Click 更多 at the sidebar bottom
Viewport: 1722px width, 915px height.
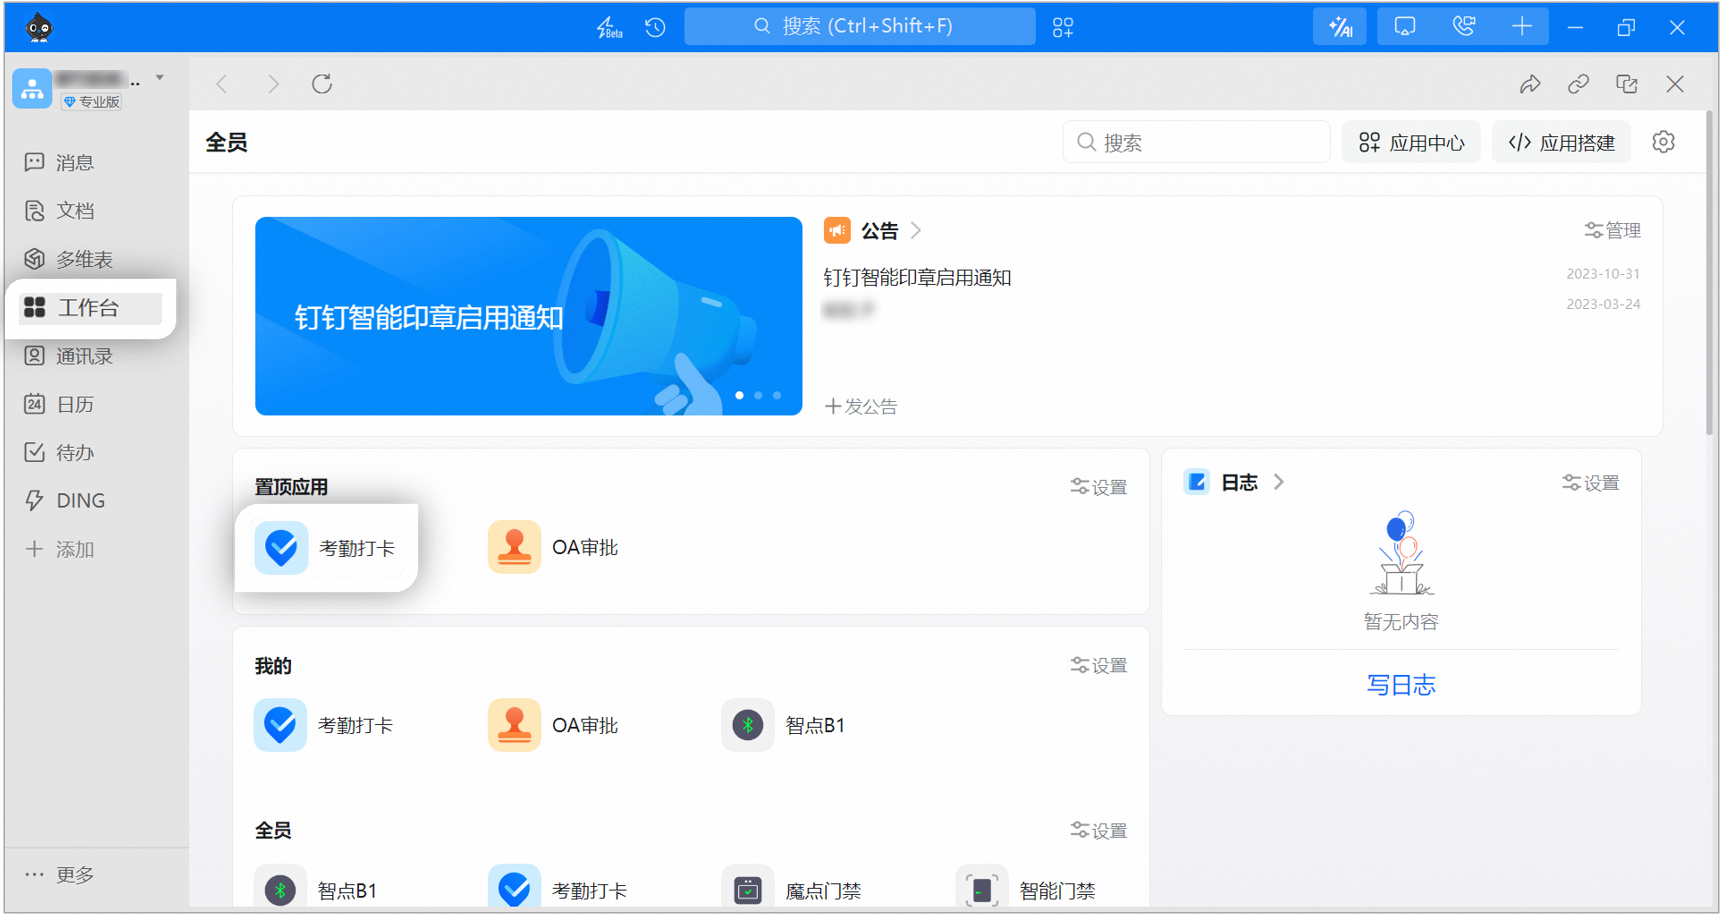coord(60,875)
